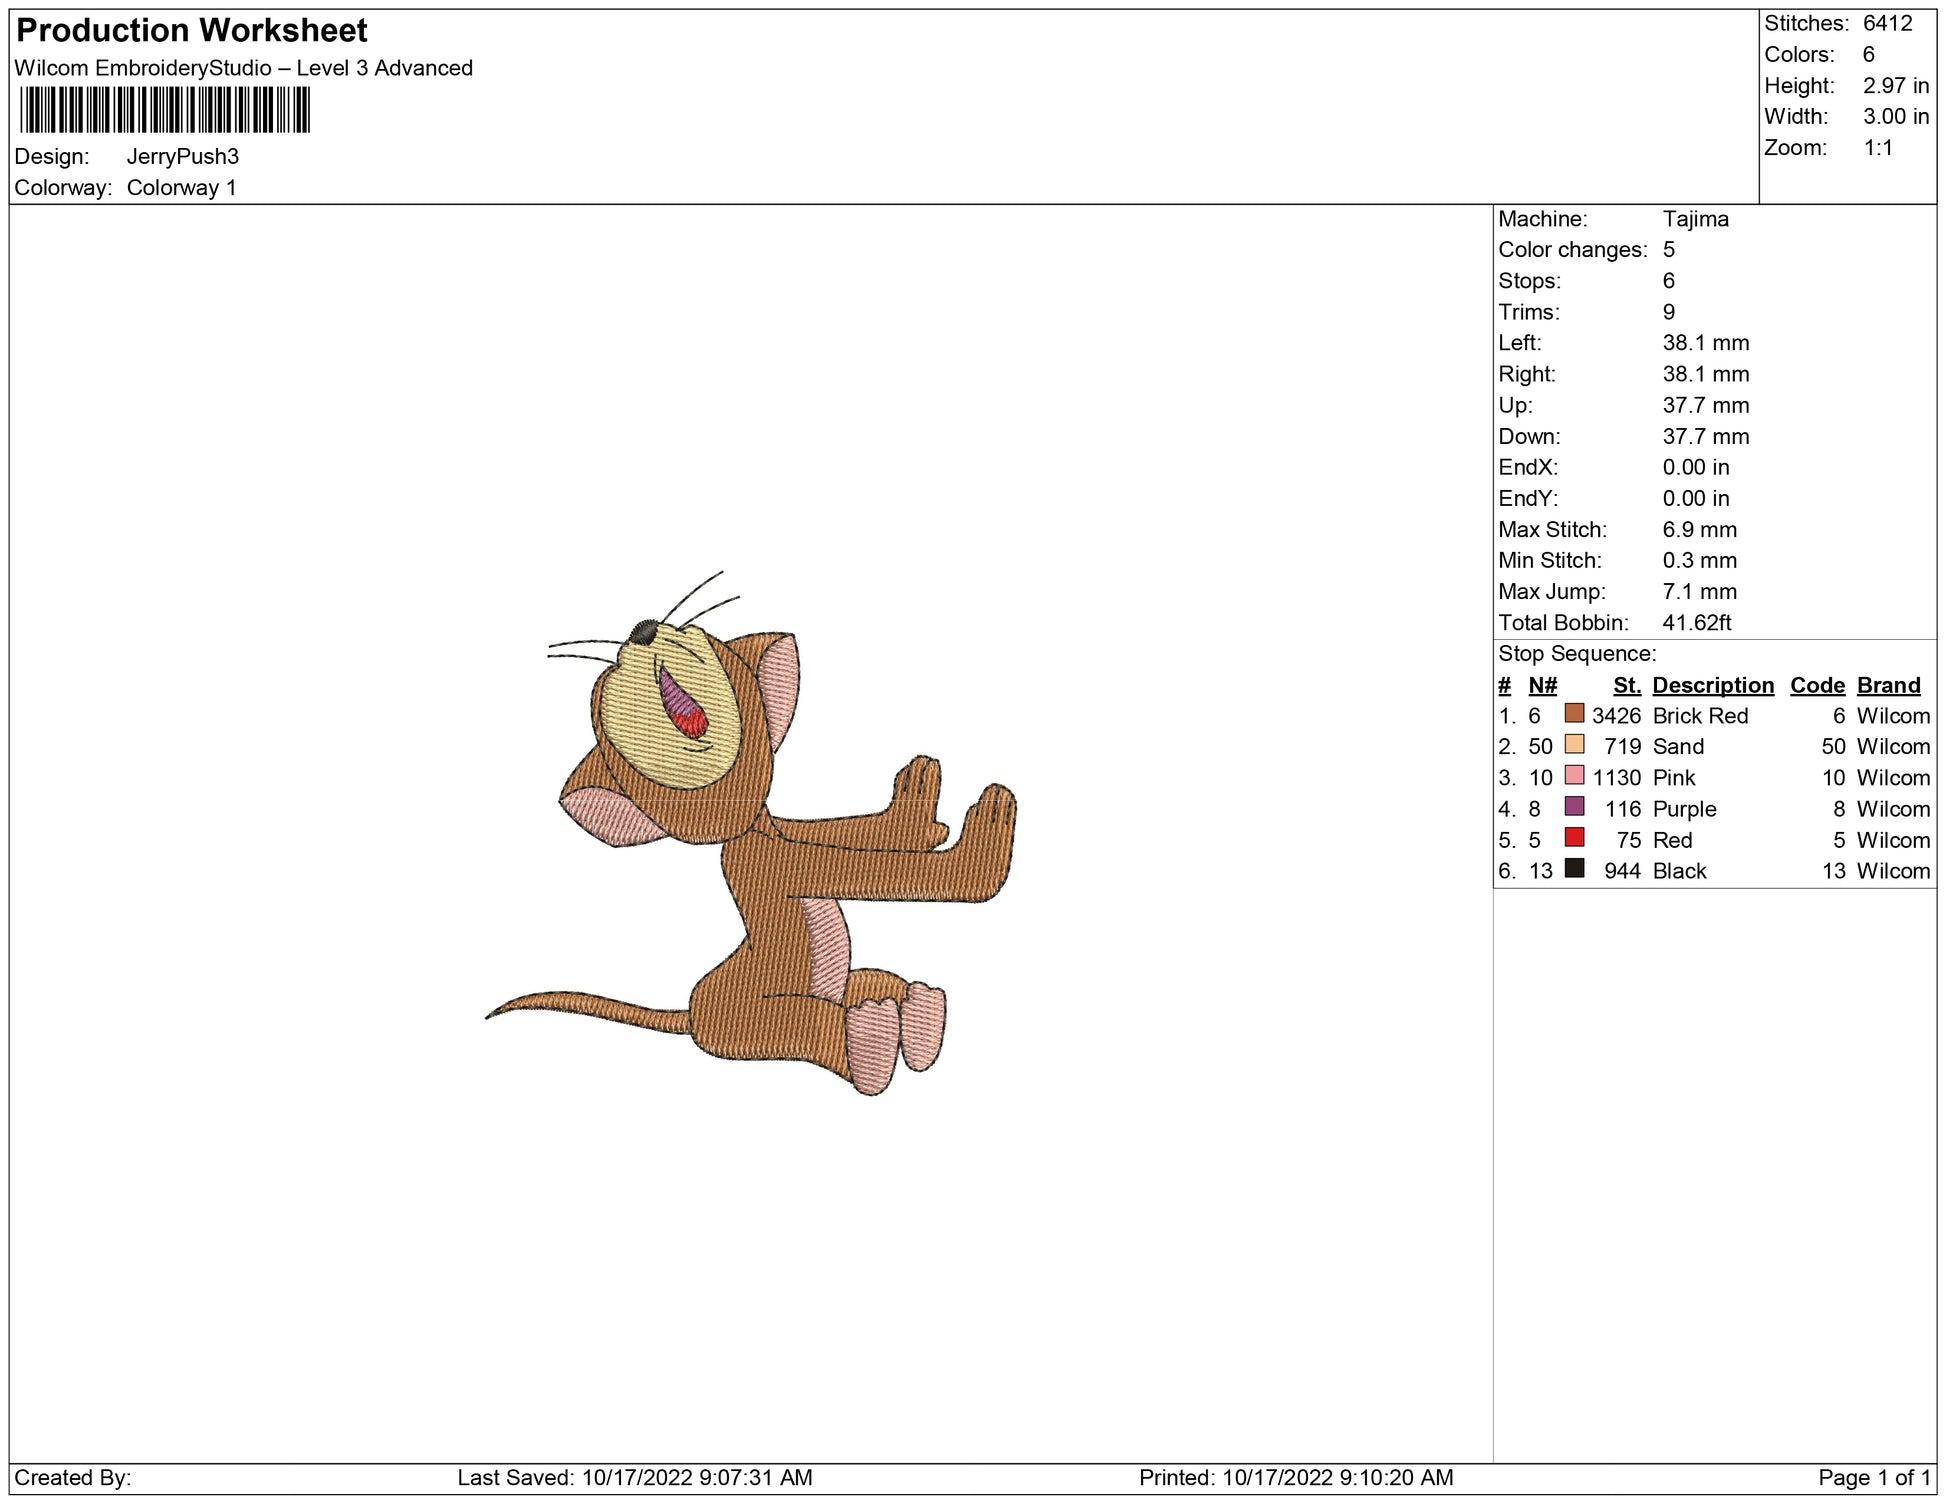Click the Description column header
This screenshot has width=1946, height=1497.
1712,685
